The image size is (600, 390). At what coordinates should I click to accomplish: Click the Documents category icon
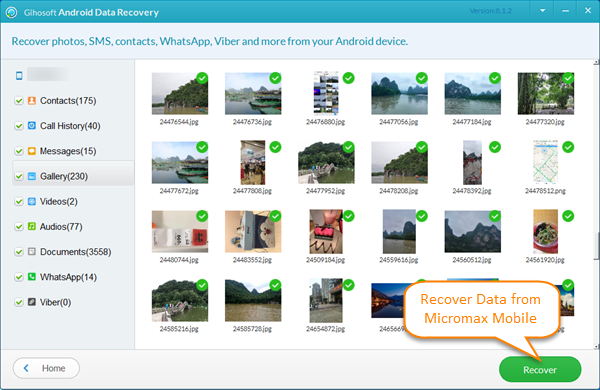point(32,251)
